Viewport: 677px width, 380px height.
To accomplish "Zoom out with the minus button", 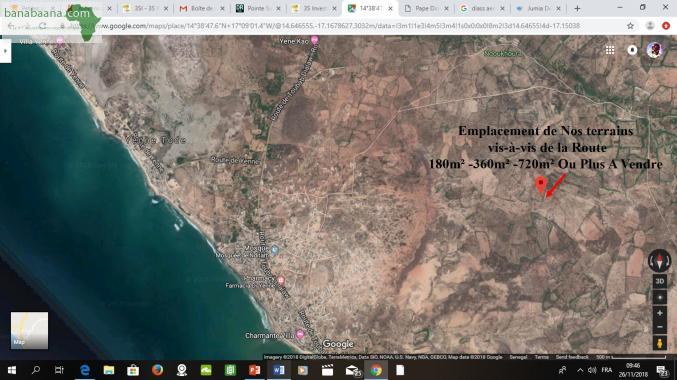I will pos(659,327).
